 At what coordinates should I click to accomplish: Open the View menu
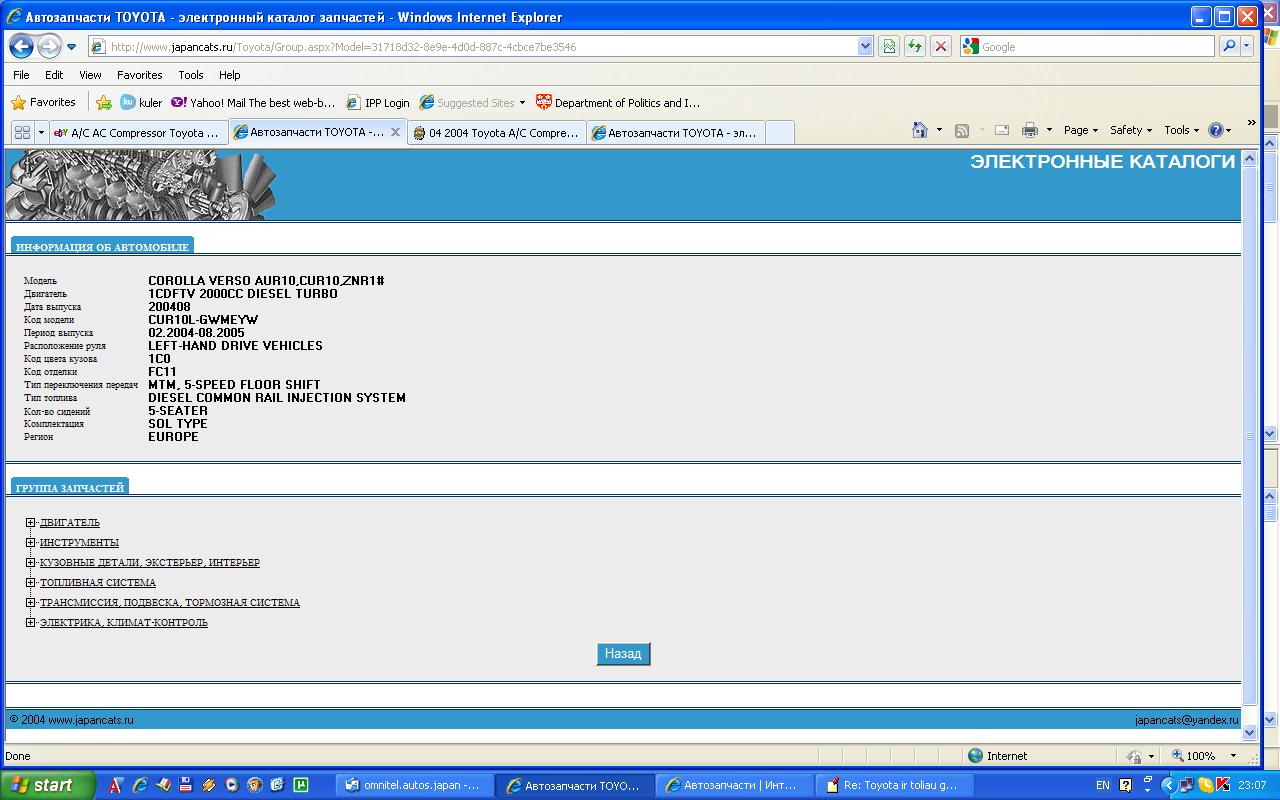click(x=90, y=75)
